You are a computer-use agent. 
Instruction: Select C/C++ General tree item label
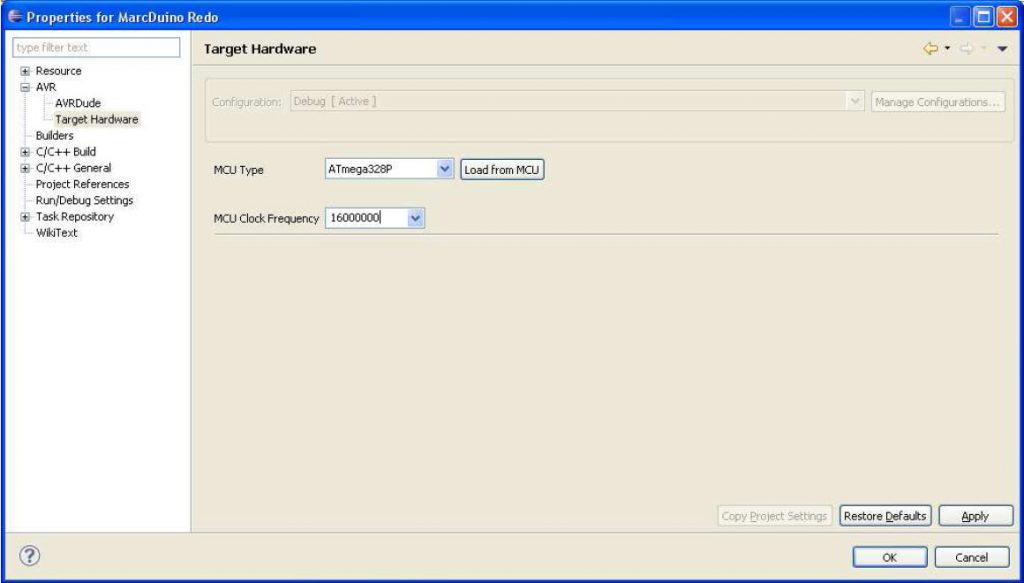click(73, 168)
